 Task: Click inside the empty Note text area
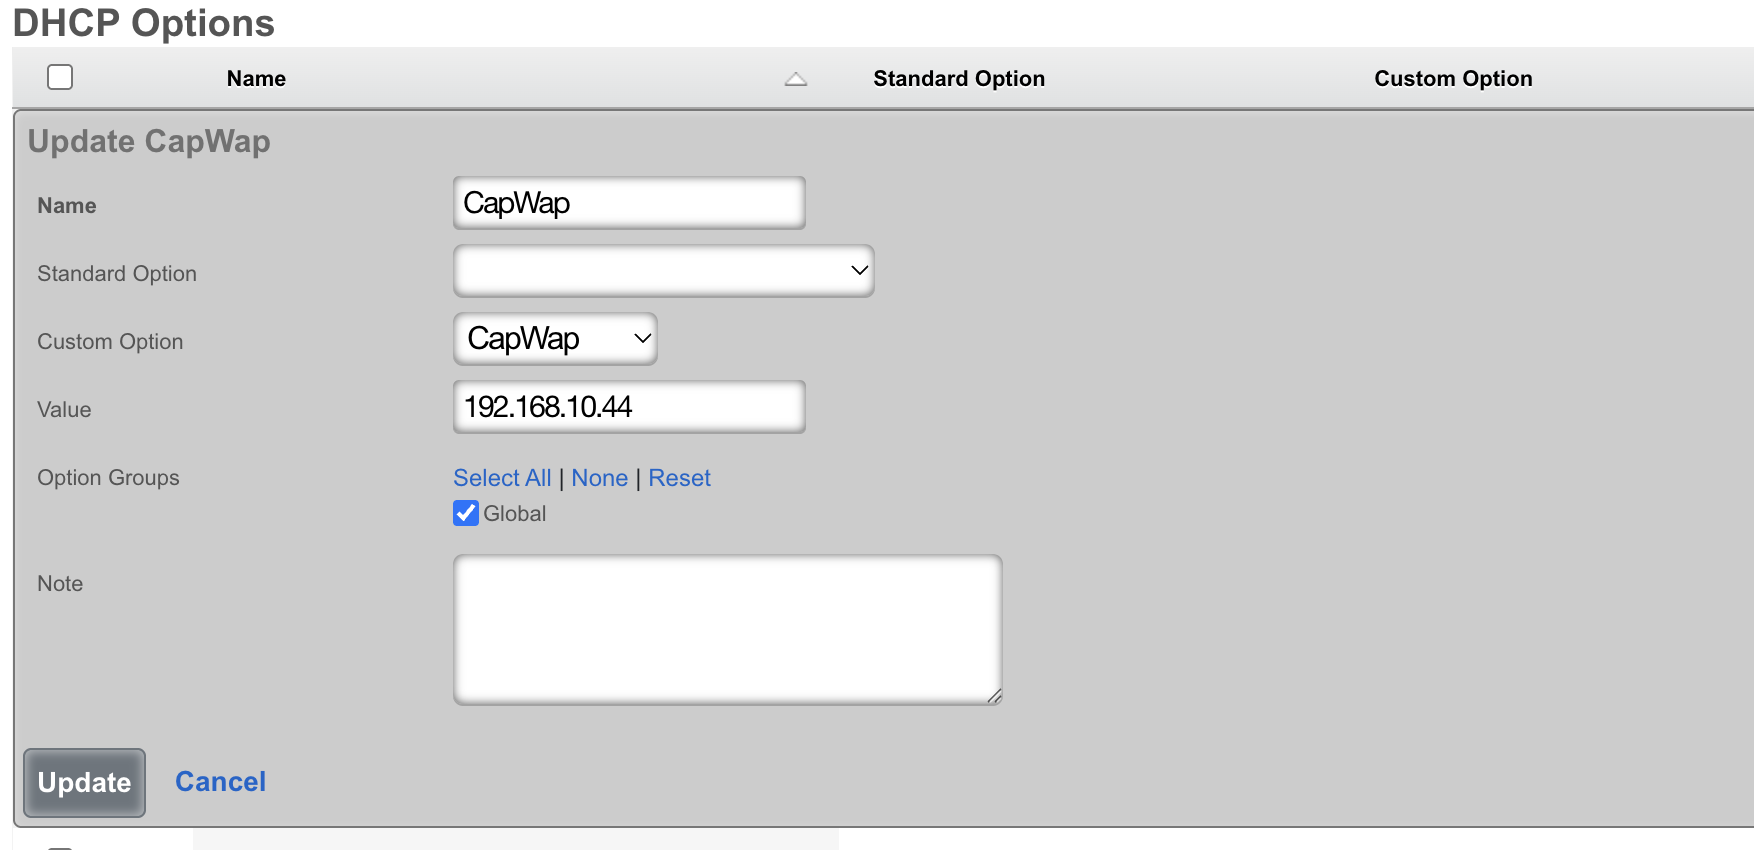tap(726, 628)
